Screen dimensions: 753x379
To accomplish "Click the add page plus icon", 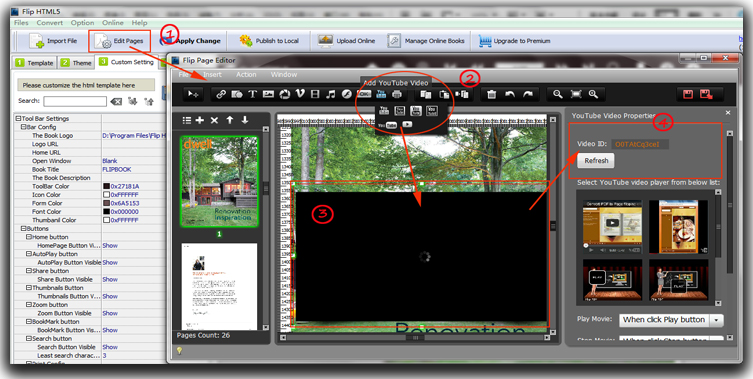I will 200,121.
